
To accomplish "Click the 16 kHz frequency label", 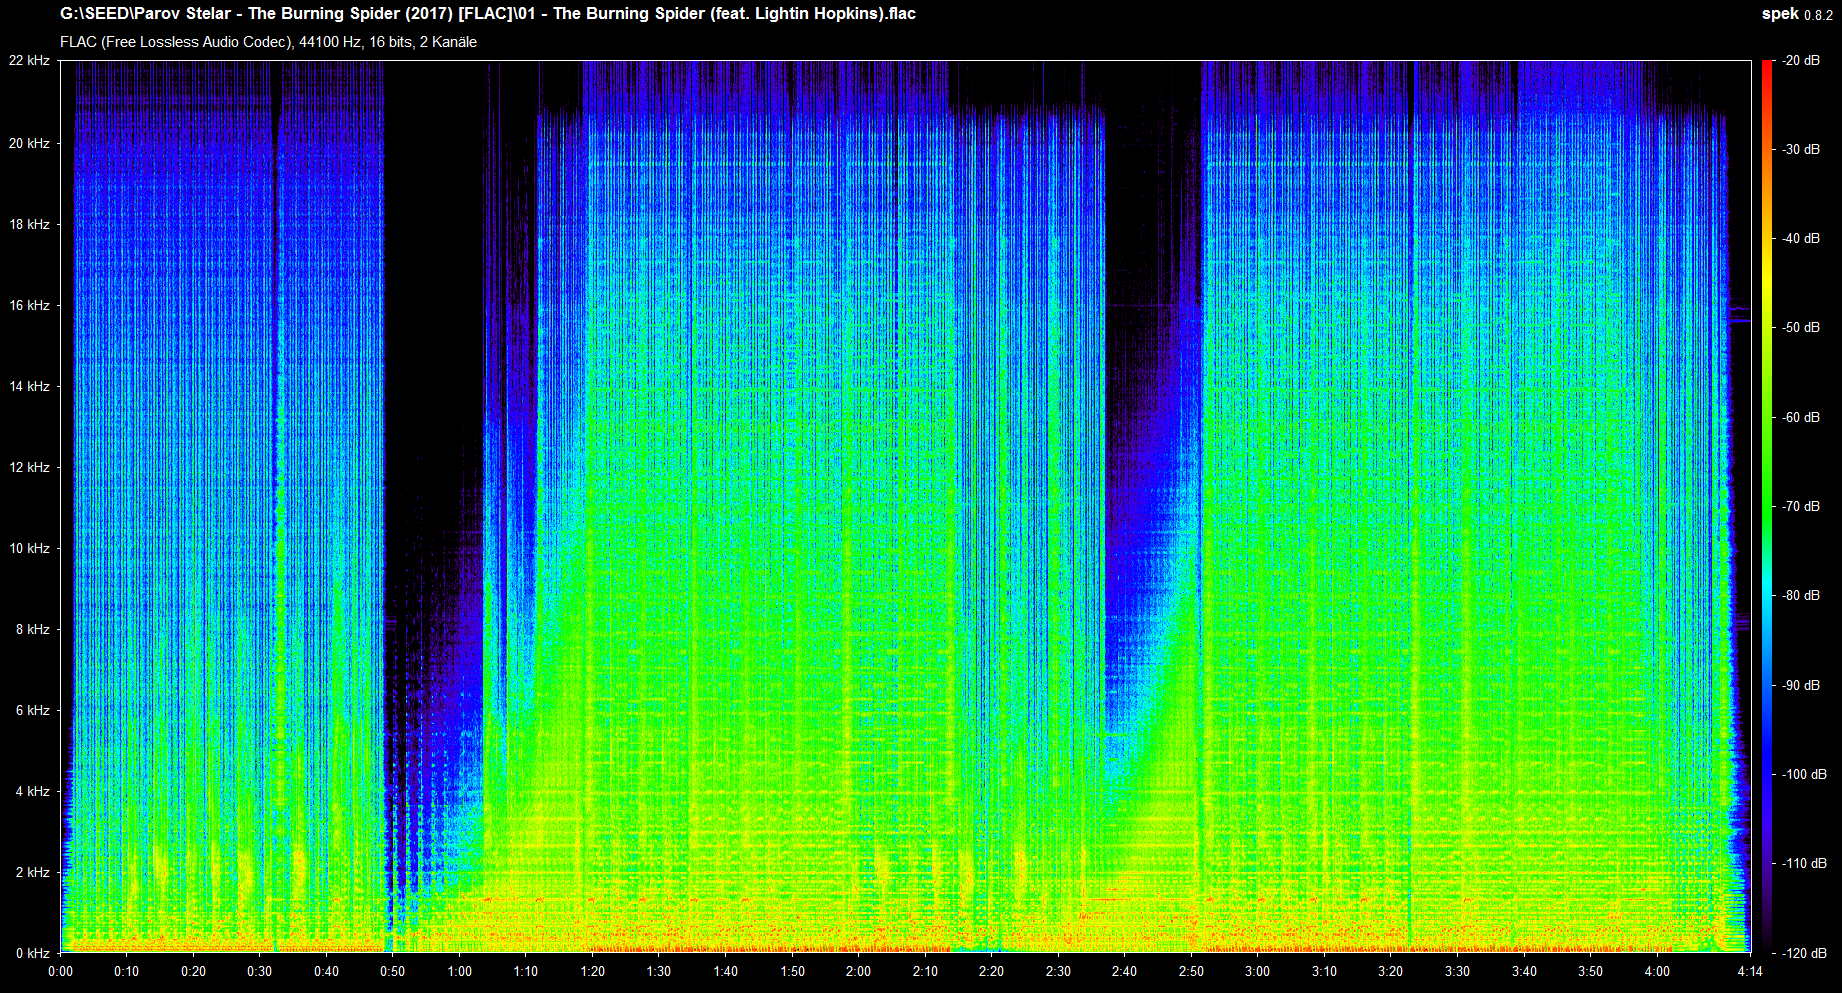I will click(29, 305).
